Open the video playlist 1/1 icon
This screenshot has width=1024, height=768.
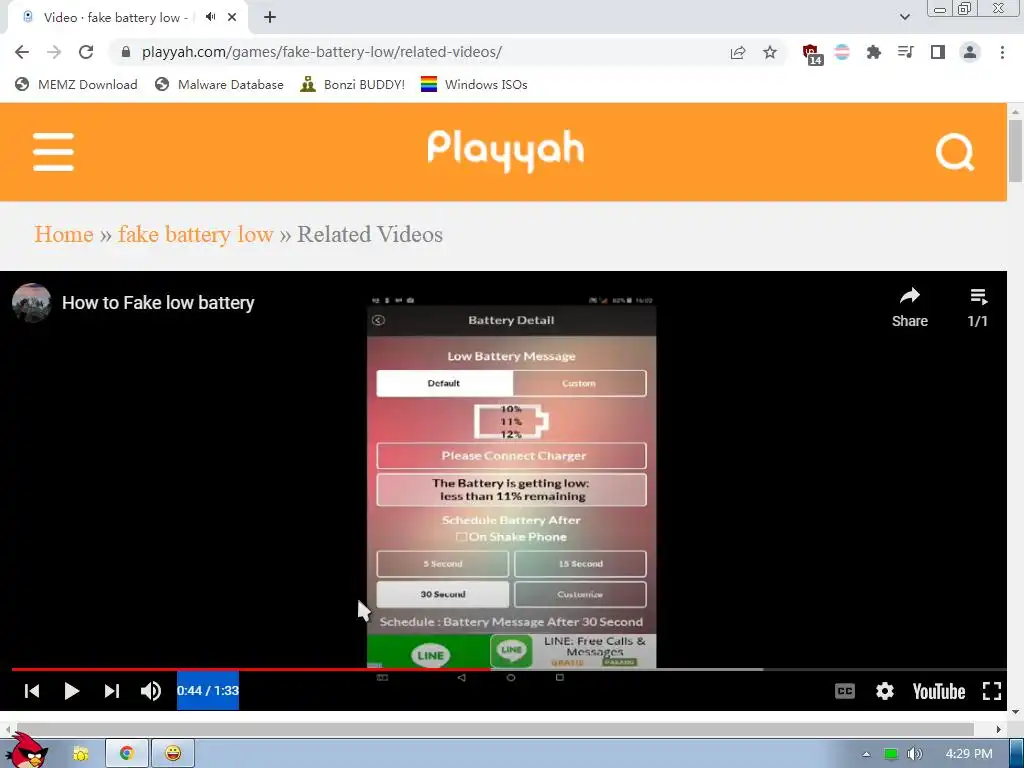pyautogui.click(x=978, y=307)
